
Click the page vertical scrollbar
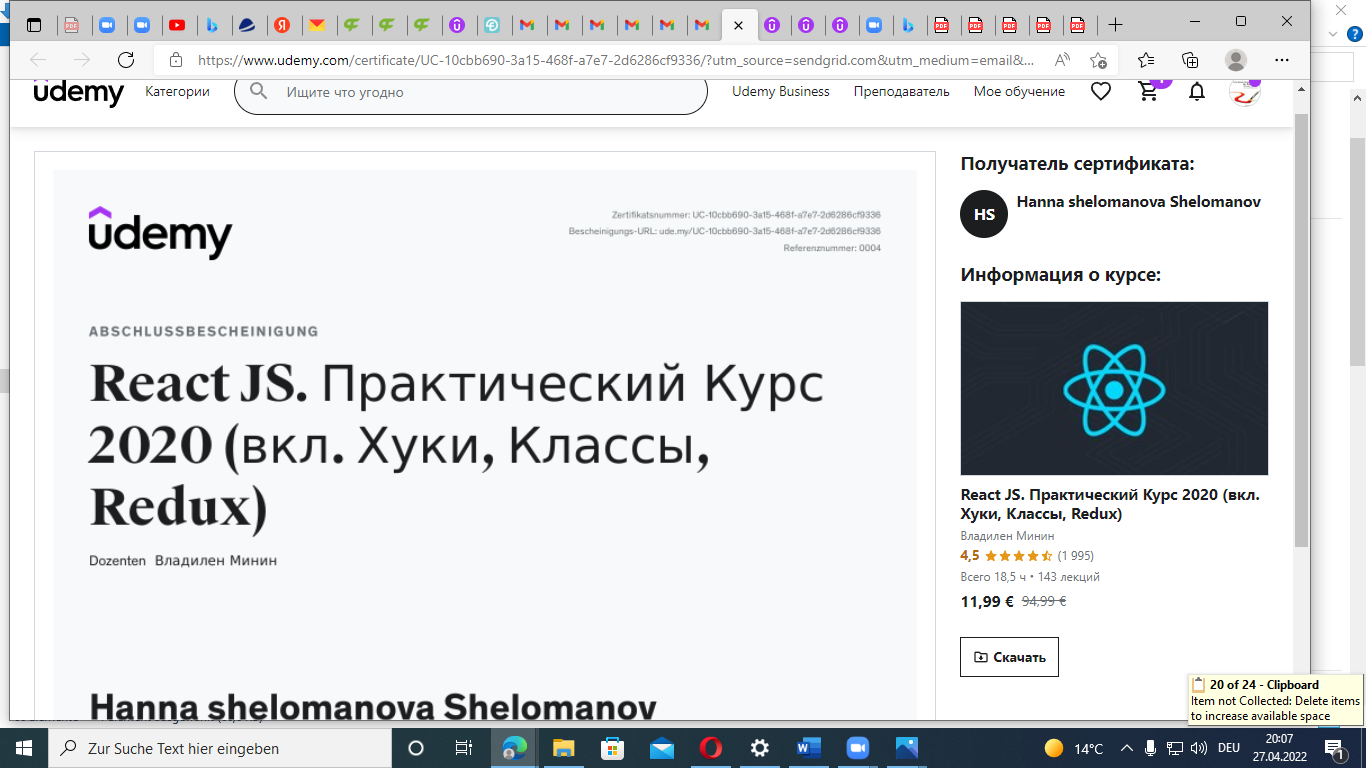1301,330
